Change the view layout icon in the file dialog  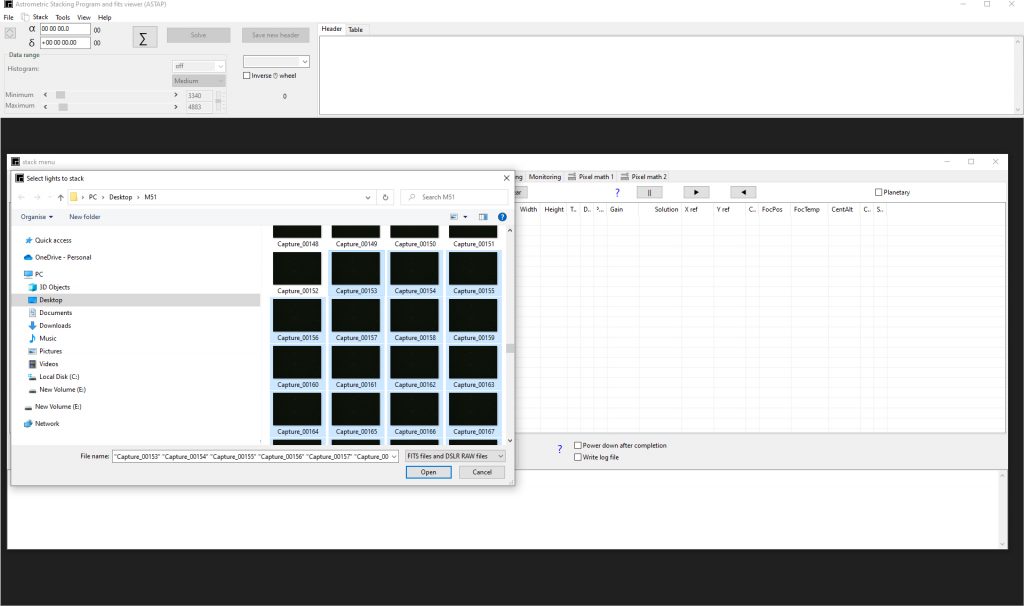click(x=454, y=217)
